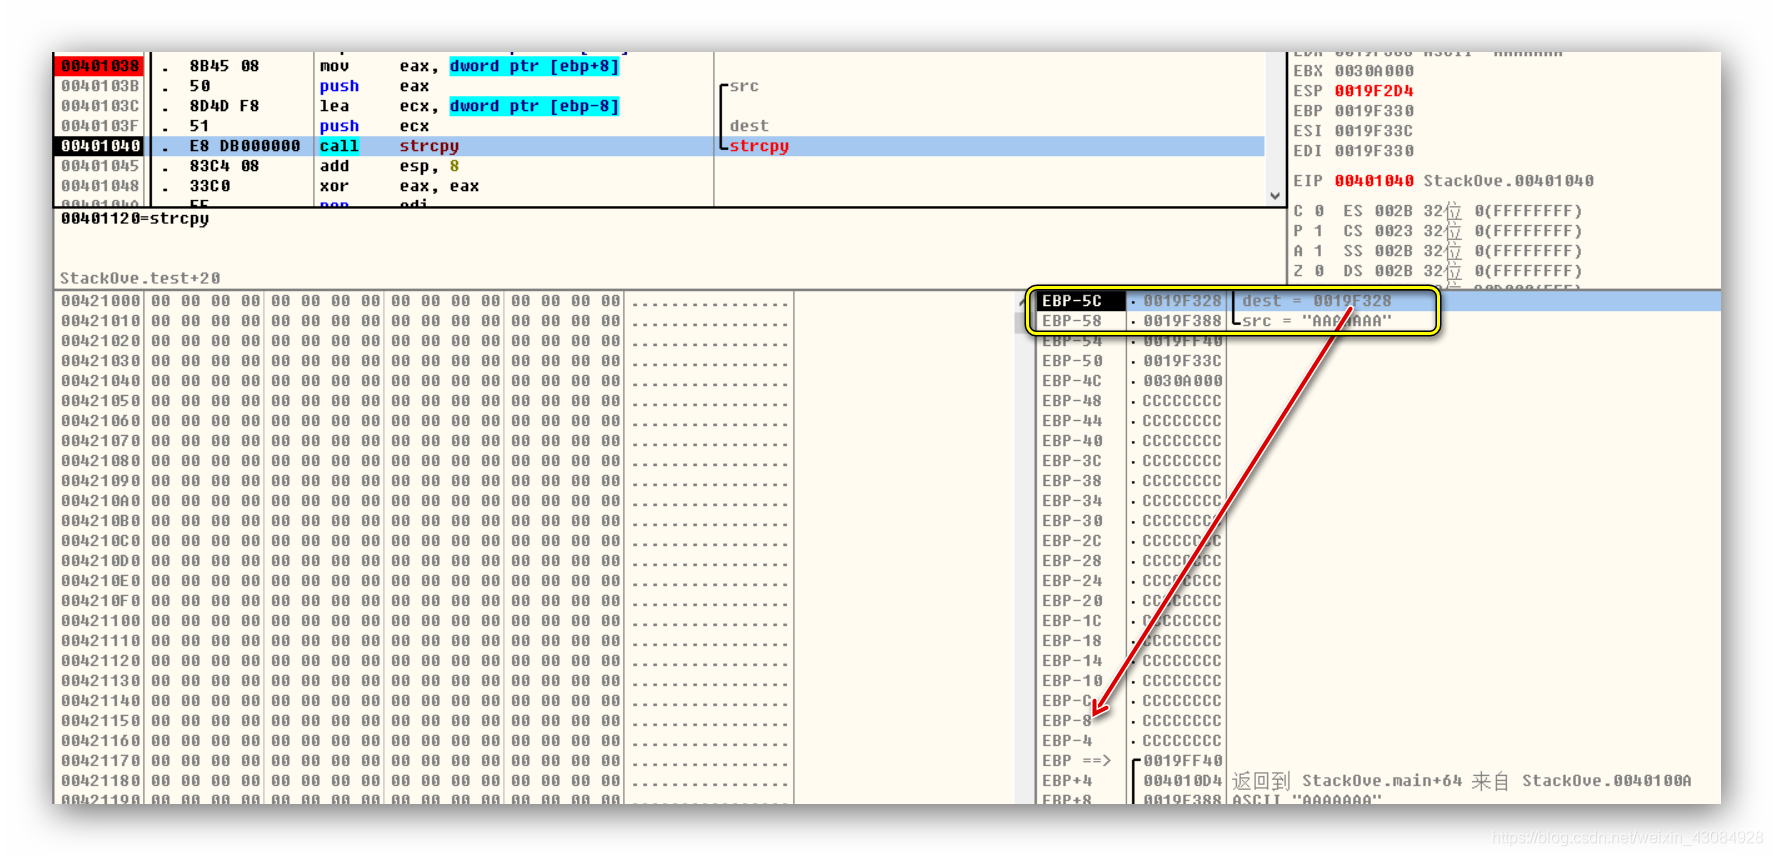This screenshot has height=856, width=1773.
Task: Click the DS segment value 002B
Action: pos(1393,271)
